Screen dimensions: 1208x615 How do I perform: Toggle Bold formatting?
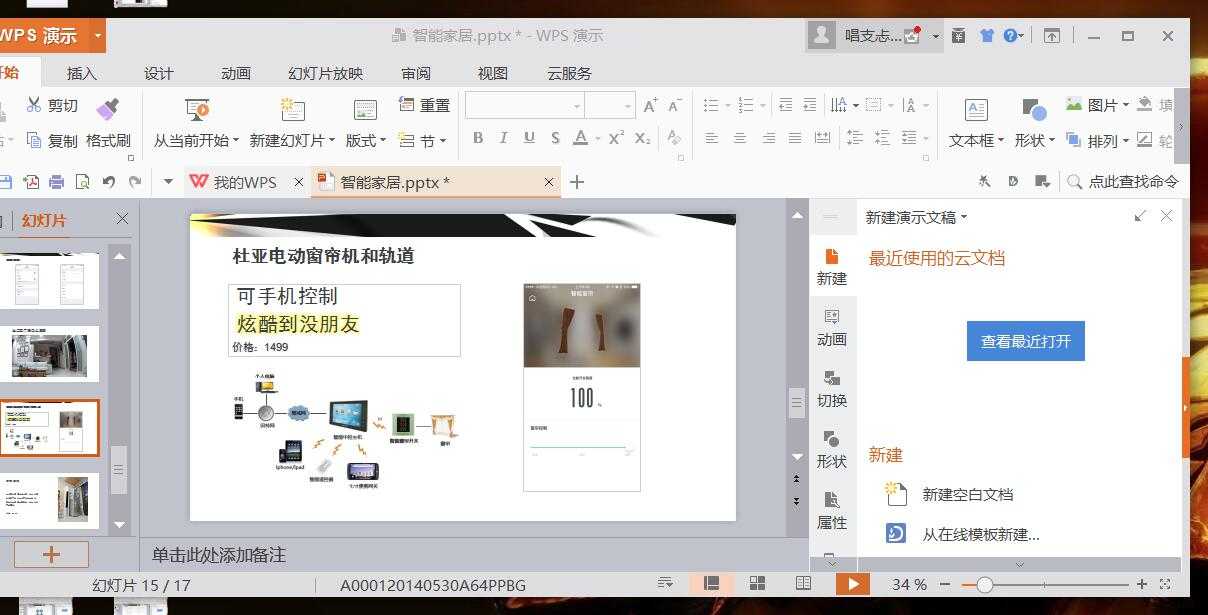click(478, 138)
